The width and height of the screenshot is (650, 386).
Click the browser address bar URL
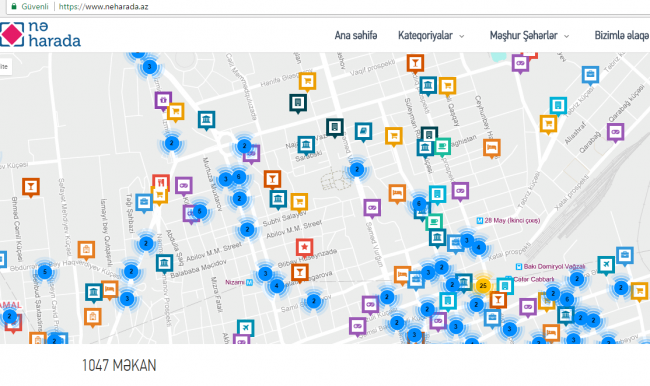click(x=103, y=7)
